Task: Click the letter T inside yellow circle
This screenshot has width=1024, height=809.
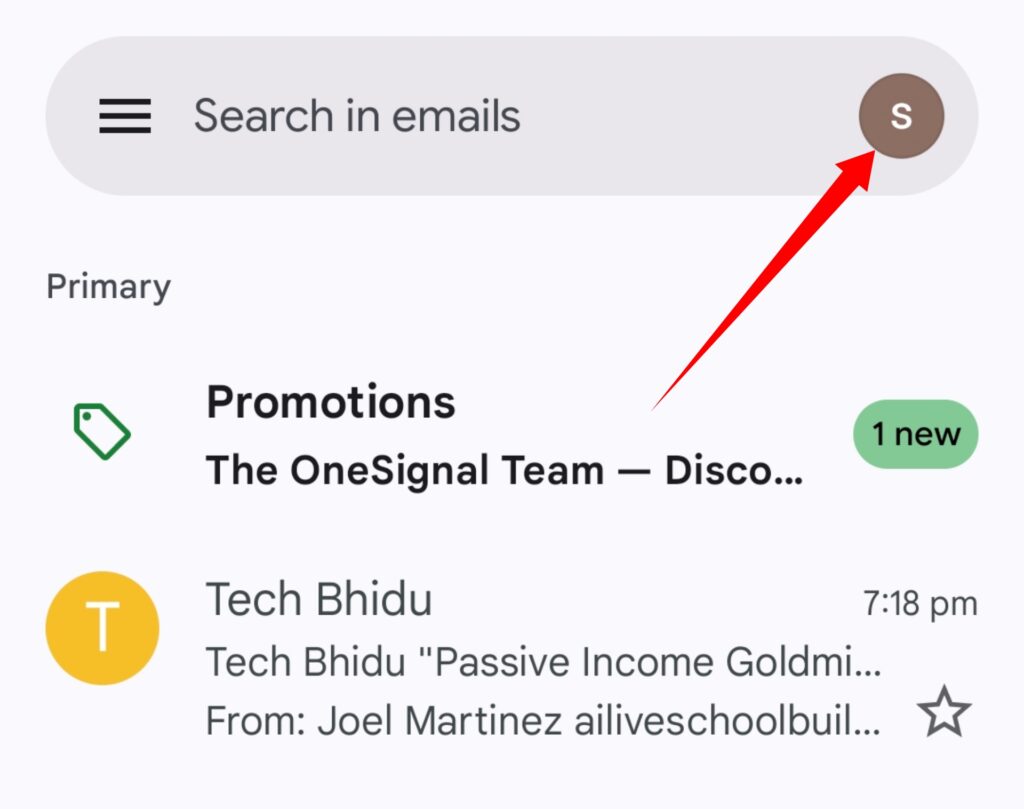Action: 103,627
